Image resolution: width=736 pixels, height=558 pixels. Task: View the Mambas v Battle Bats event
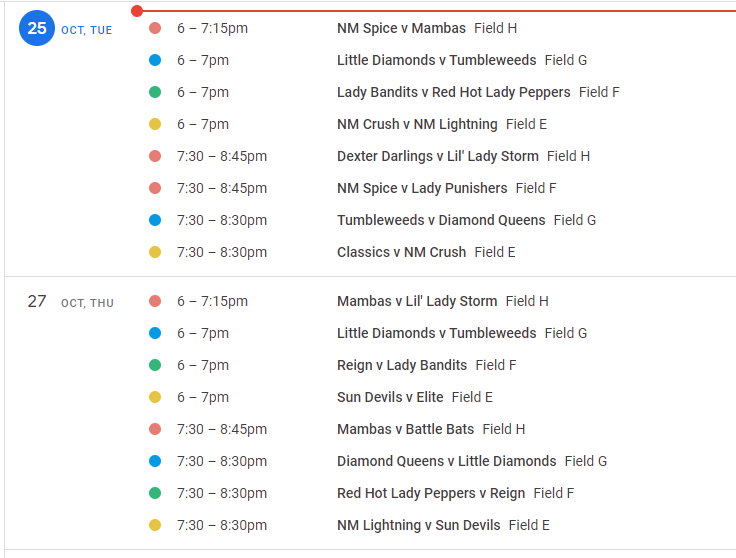(405, 429)
